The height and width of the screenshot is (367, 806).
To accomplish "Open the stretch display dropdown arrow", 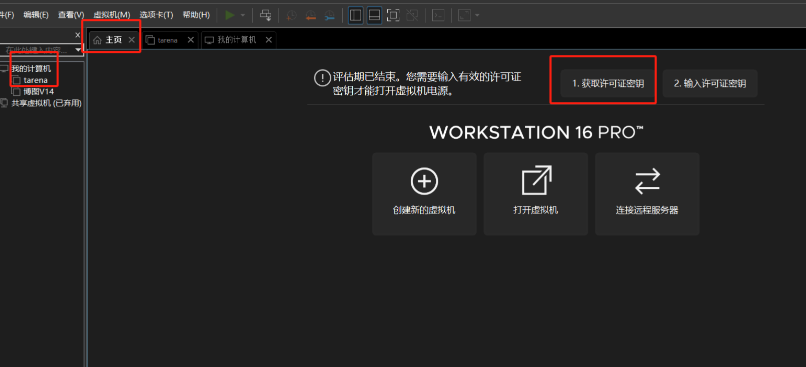I will click(478, 15).
